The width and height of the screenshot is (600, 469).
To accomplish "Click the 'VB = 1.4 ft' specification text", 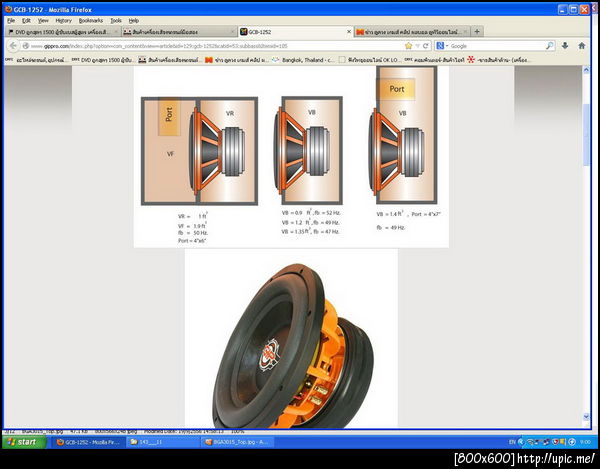I will (390, 214).
